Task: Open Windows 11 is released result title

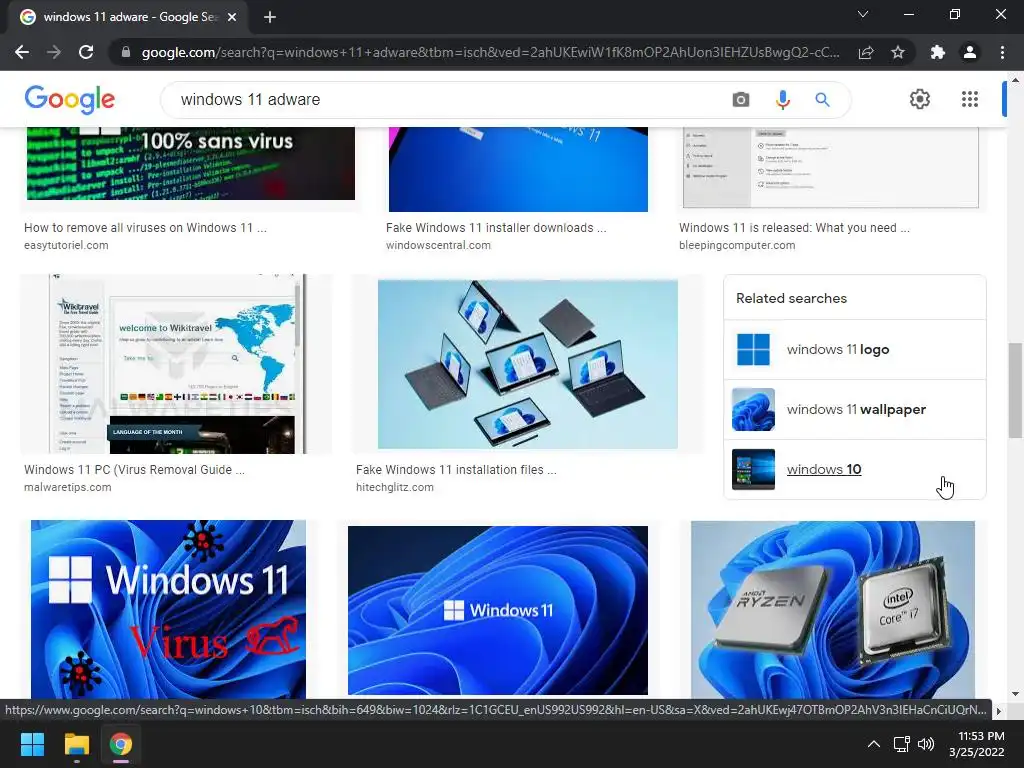Action: pos(794,227)
